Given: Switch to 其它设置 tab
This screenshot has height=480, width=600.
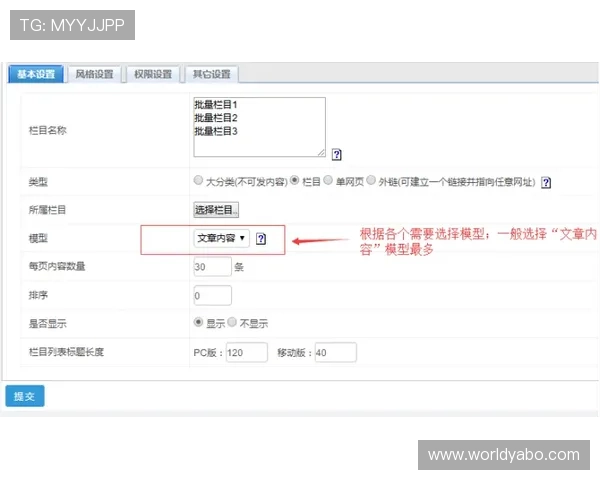Looking at the screenshot, I should tap(211, 74).
